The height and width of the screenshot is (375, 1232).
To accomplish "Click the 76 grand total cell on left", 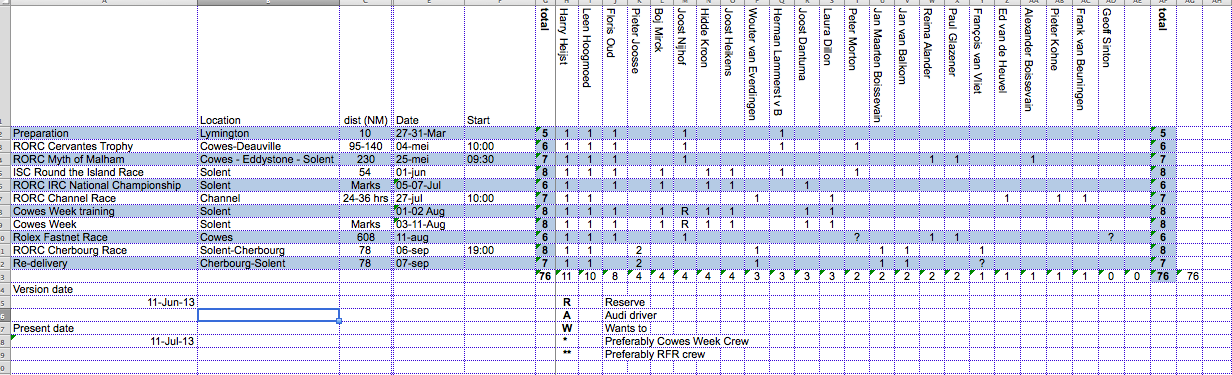I will pyautogui.click(x=545, y=276).
